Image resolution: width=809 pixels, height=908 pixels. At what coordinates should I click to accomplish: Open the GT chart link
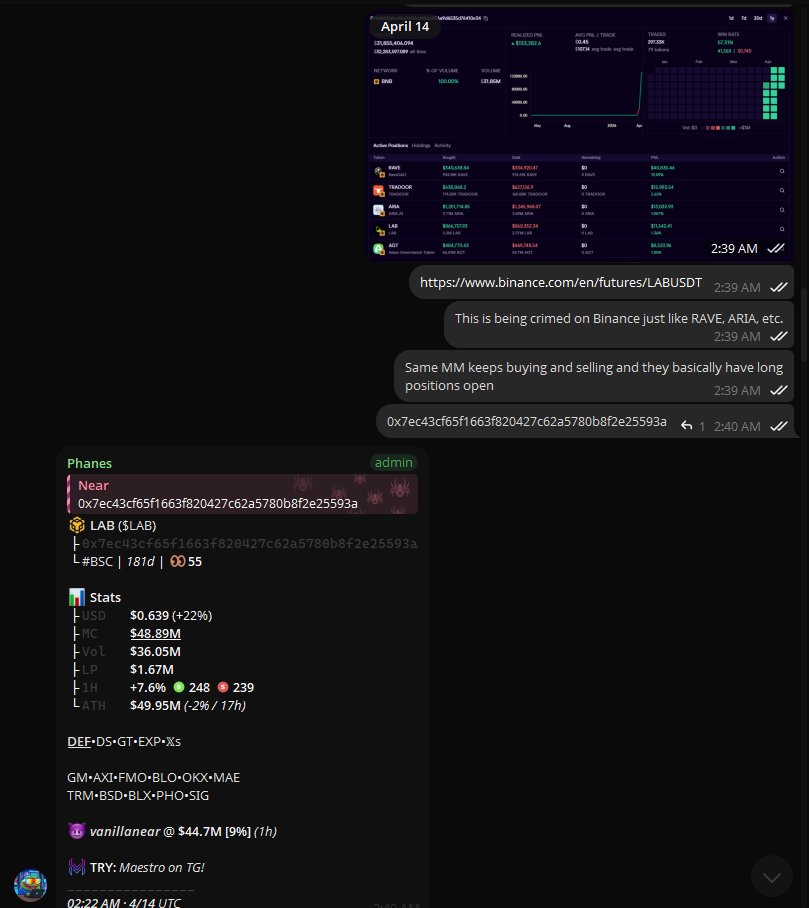pyautogui.click(x=125, y=741)
